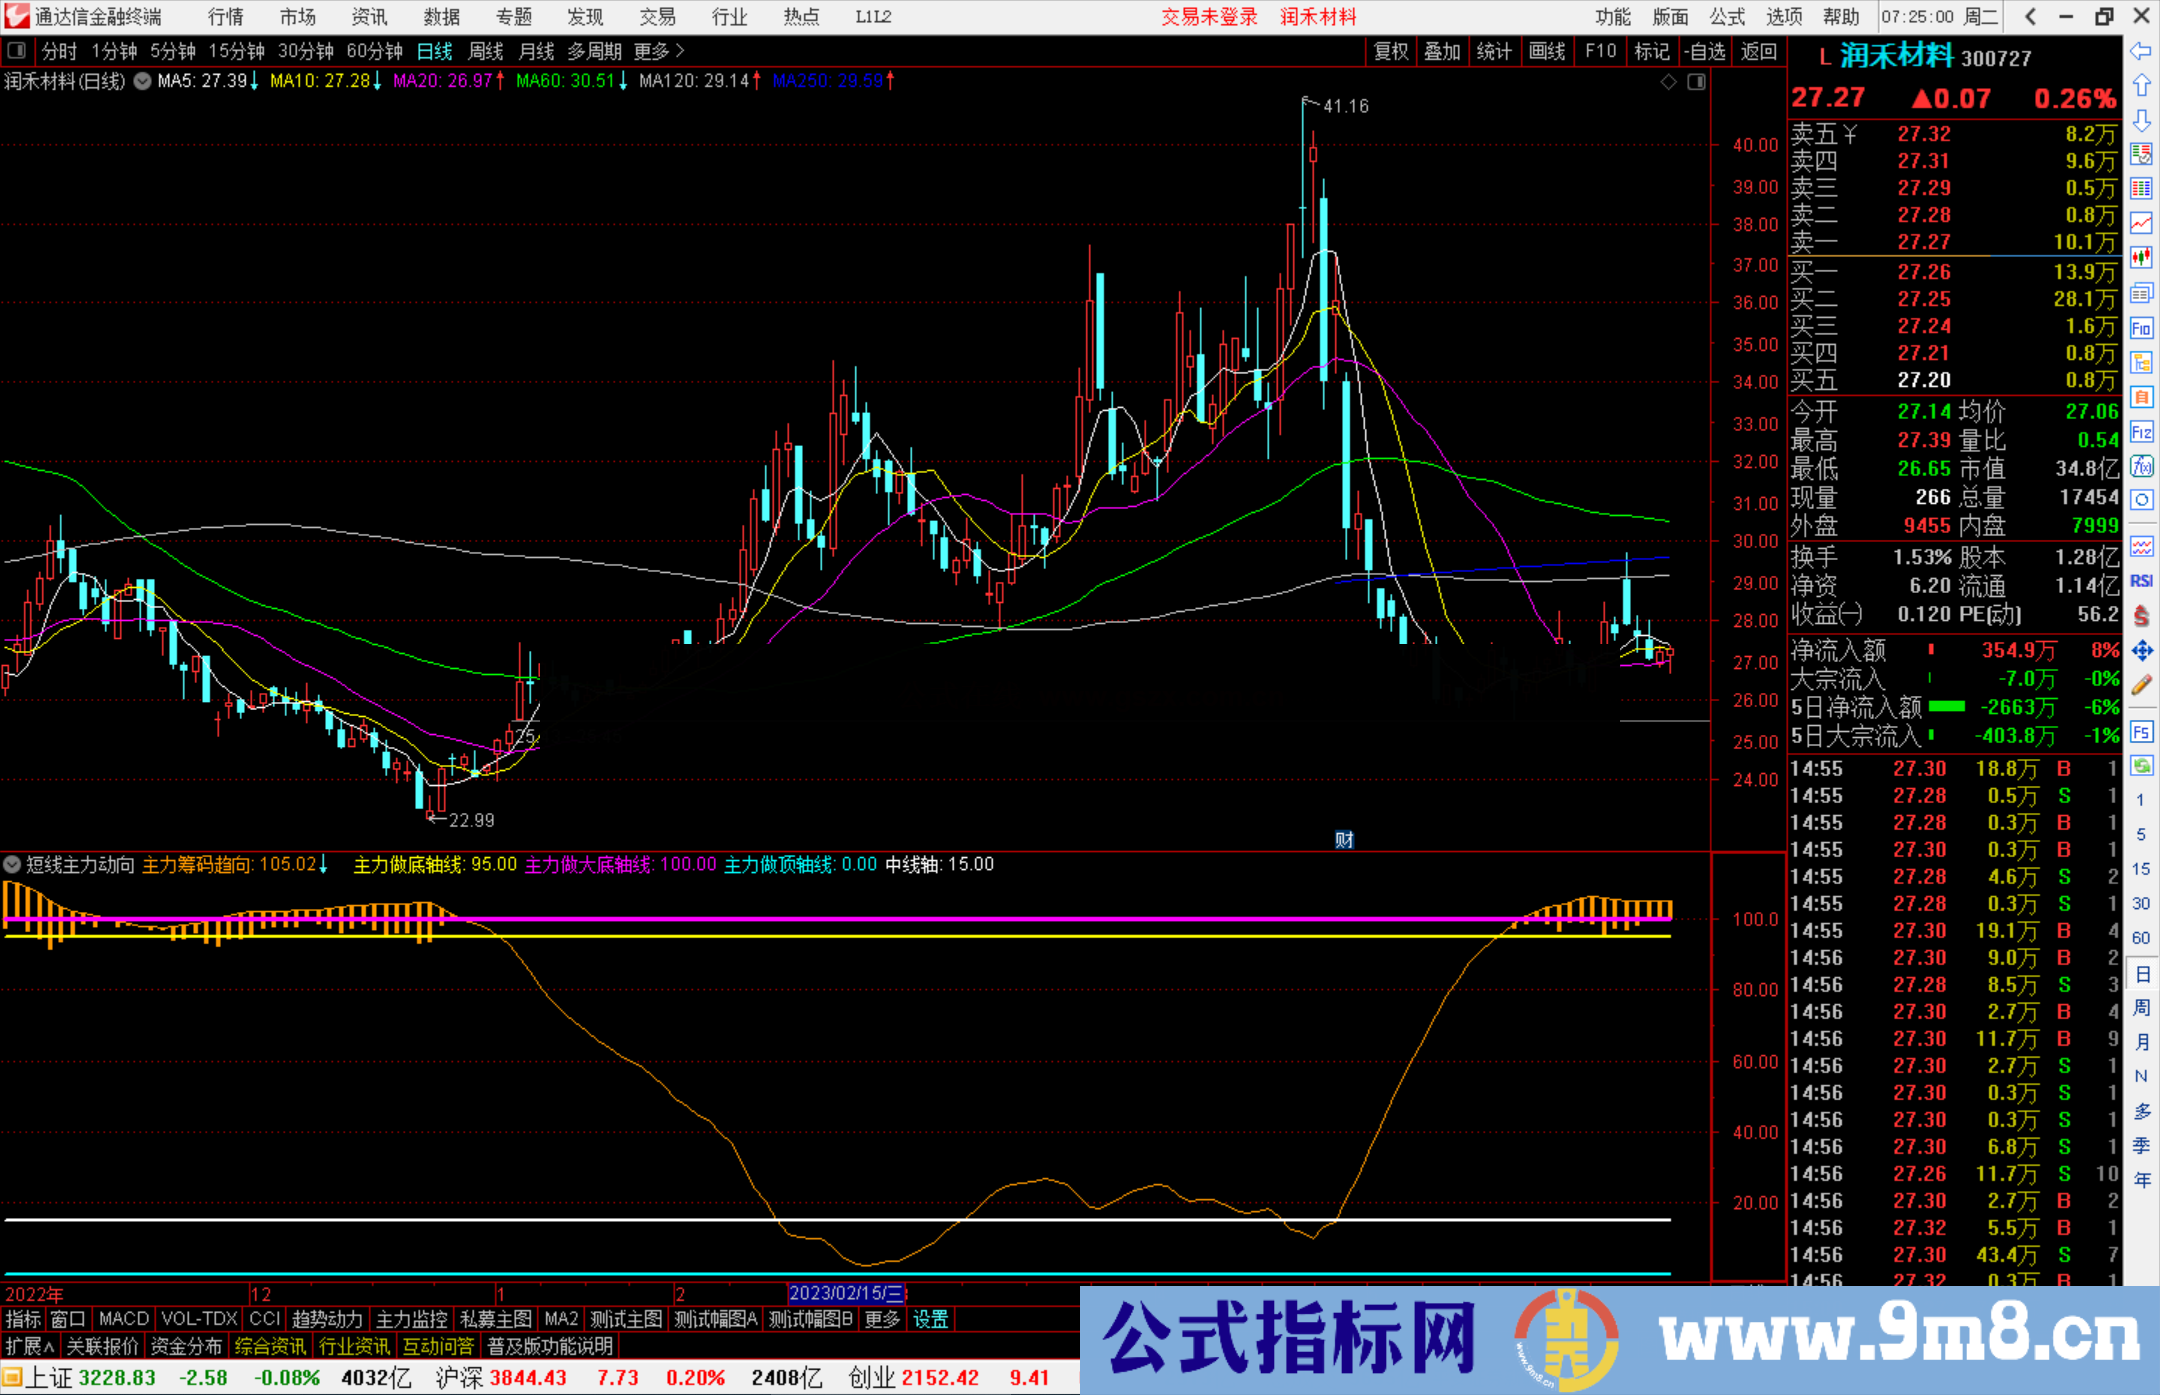Switch to the MACD indicator tab
2160x1395 pixels.
(122, 1319)
